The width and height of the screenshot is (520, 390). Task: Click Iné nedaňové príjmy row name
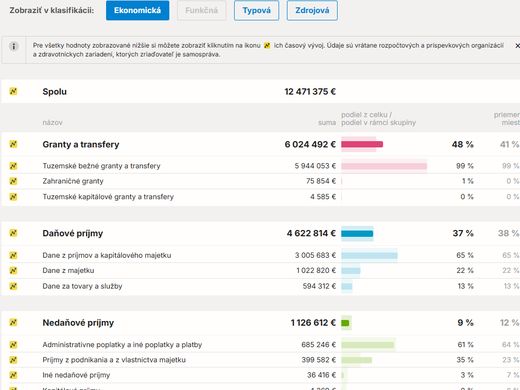point(76,375)
